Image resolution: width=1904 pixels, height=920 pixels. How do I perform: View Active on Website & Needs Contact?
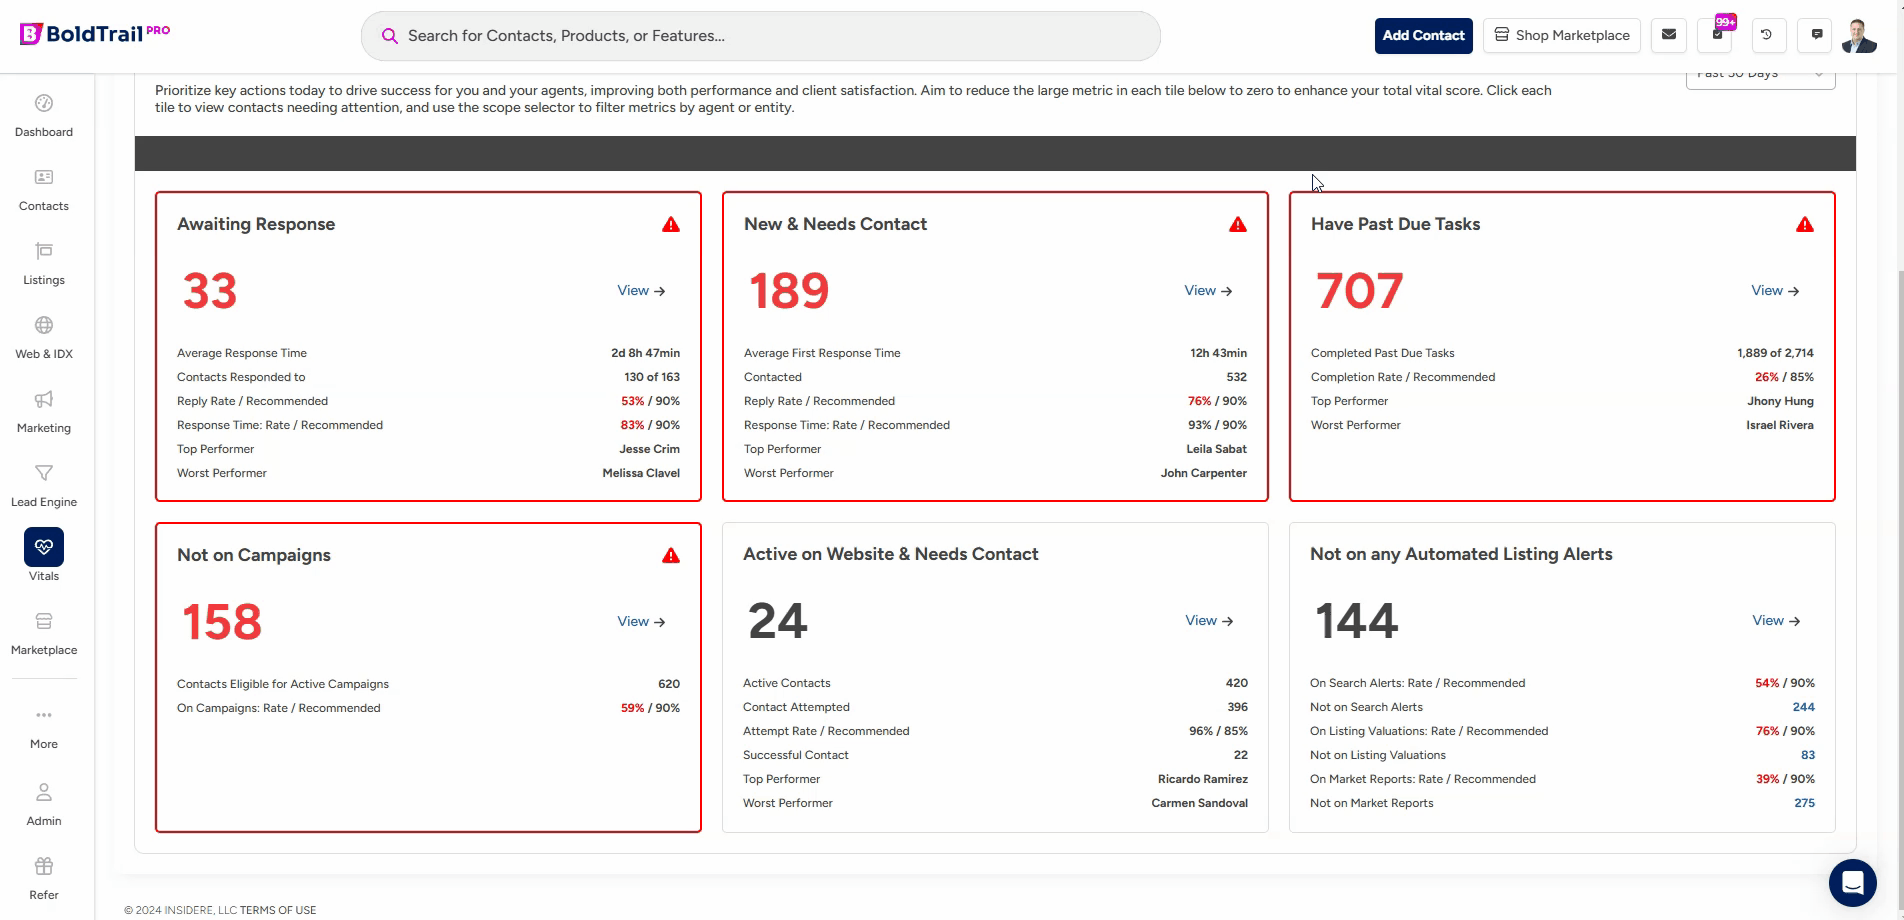click(1209, 621)
